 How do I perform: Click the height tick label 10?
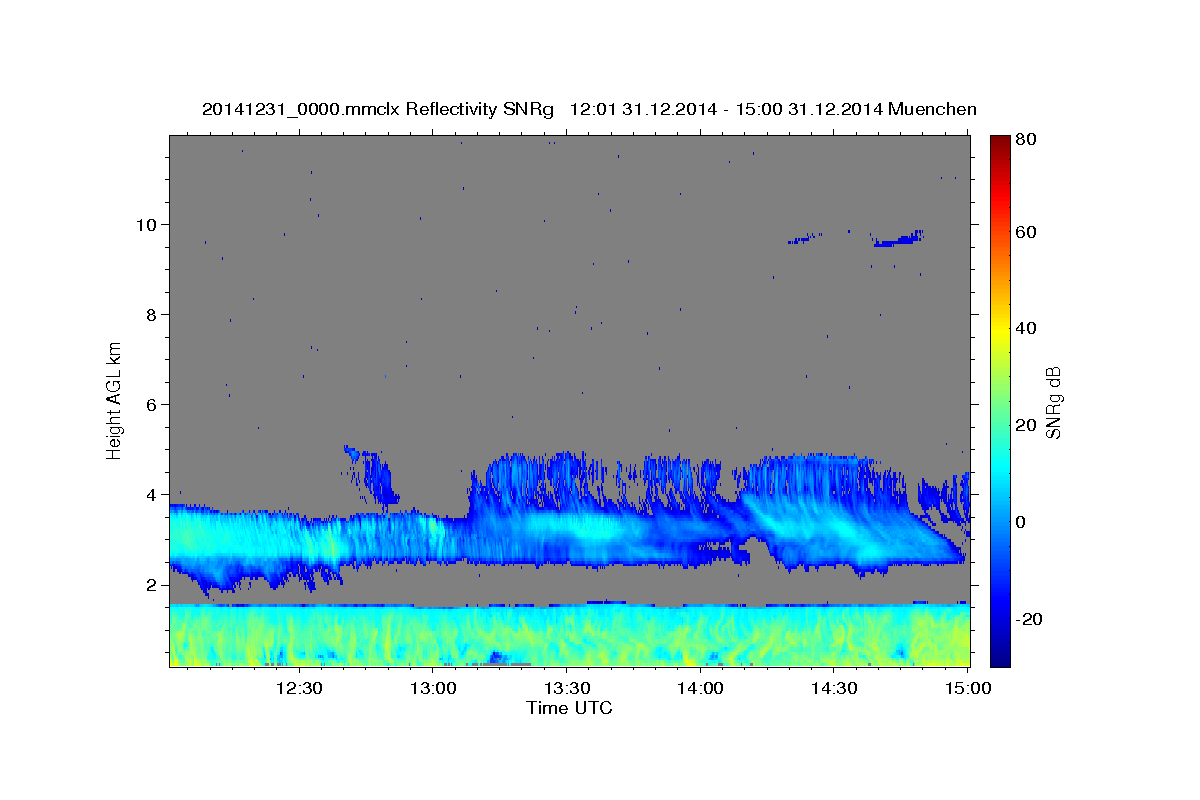coord(148,225)
